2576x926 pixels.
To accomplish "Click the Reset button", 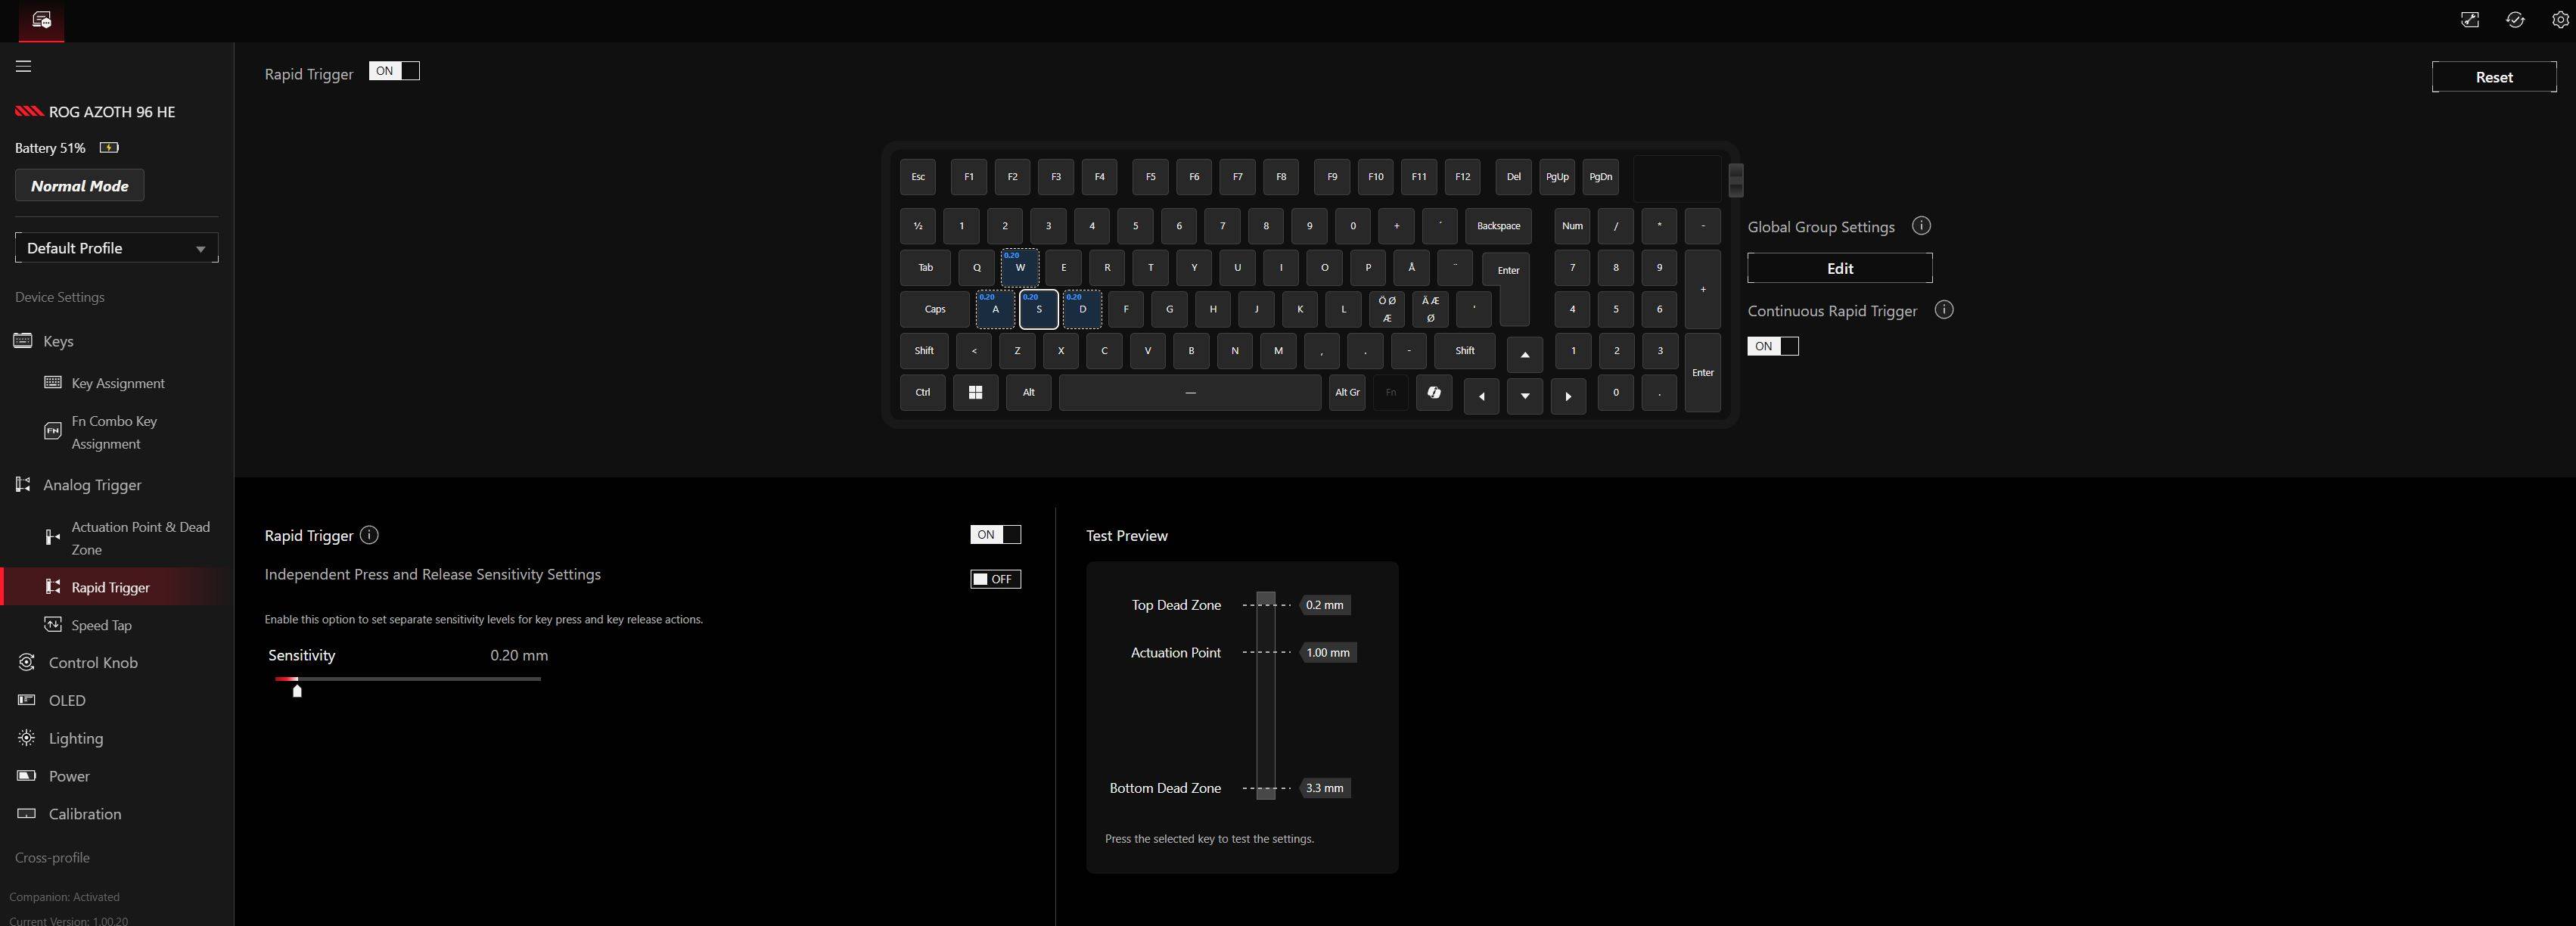I will click(x=2493, y=77).
